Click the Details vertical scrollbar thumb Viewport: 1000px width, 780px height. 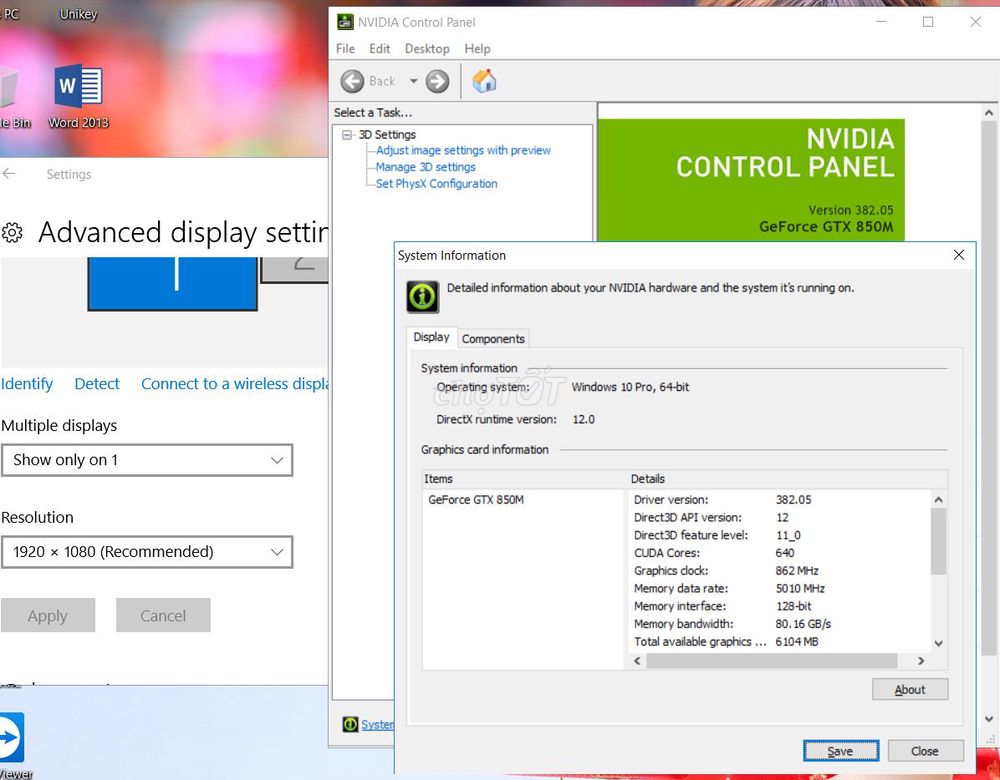click(938, 541)
